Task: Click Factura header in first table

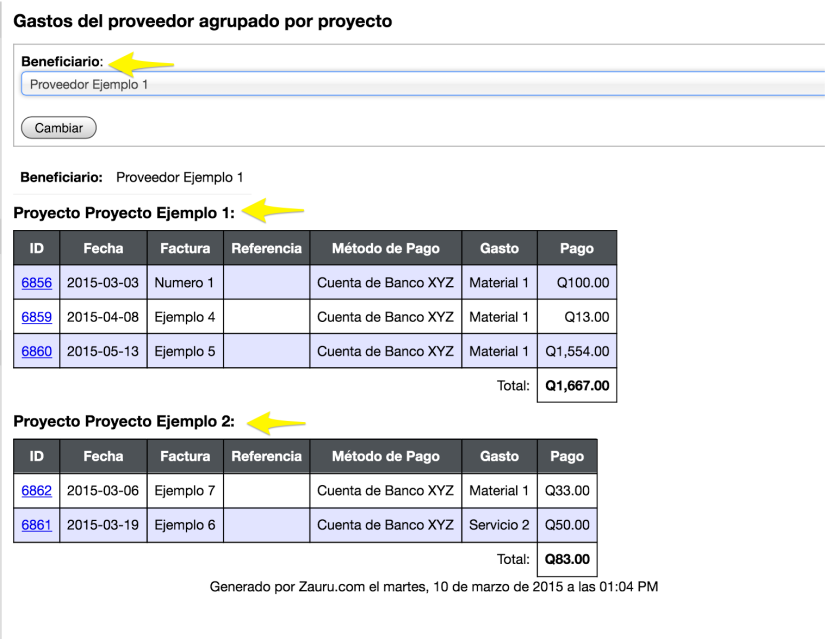Action: point(185,248)
